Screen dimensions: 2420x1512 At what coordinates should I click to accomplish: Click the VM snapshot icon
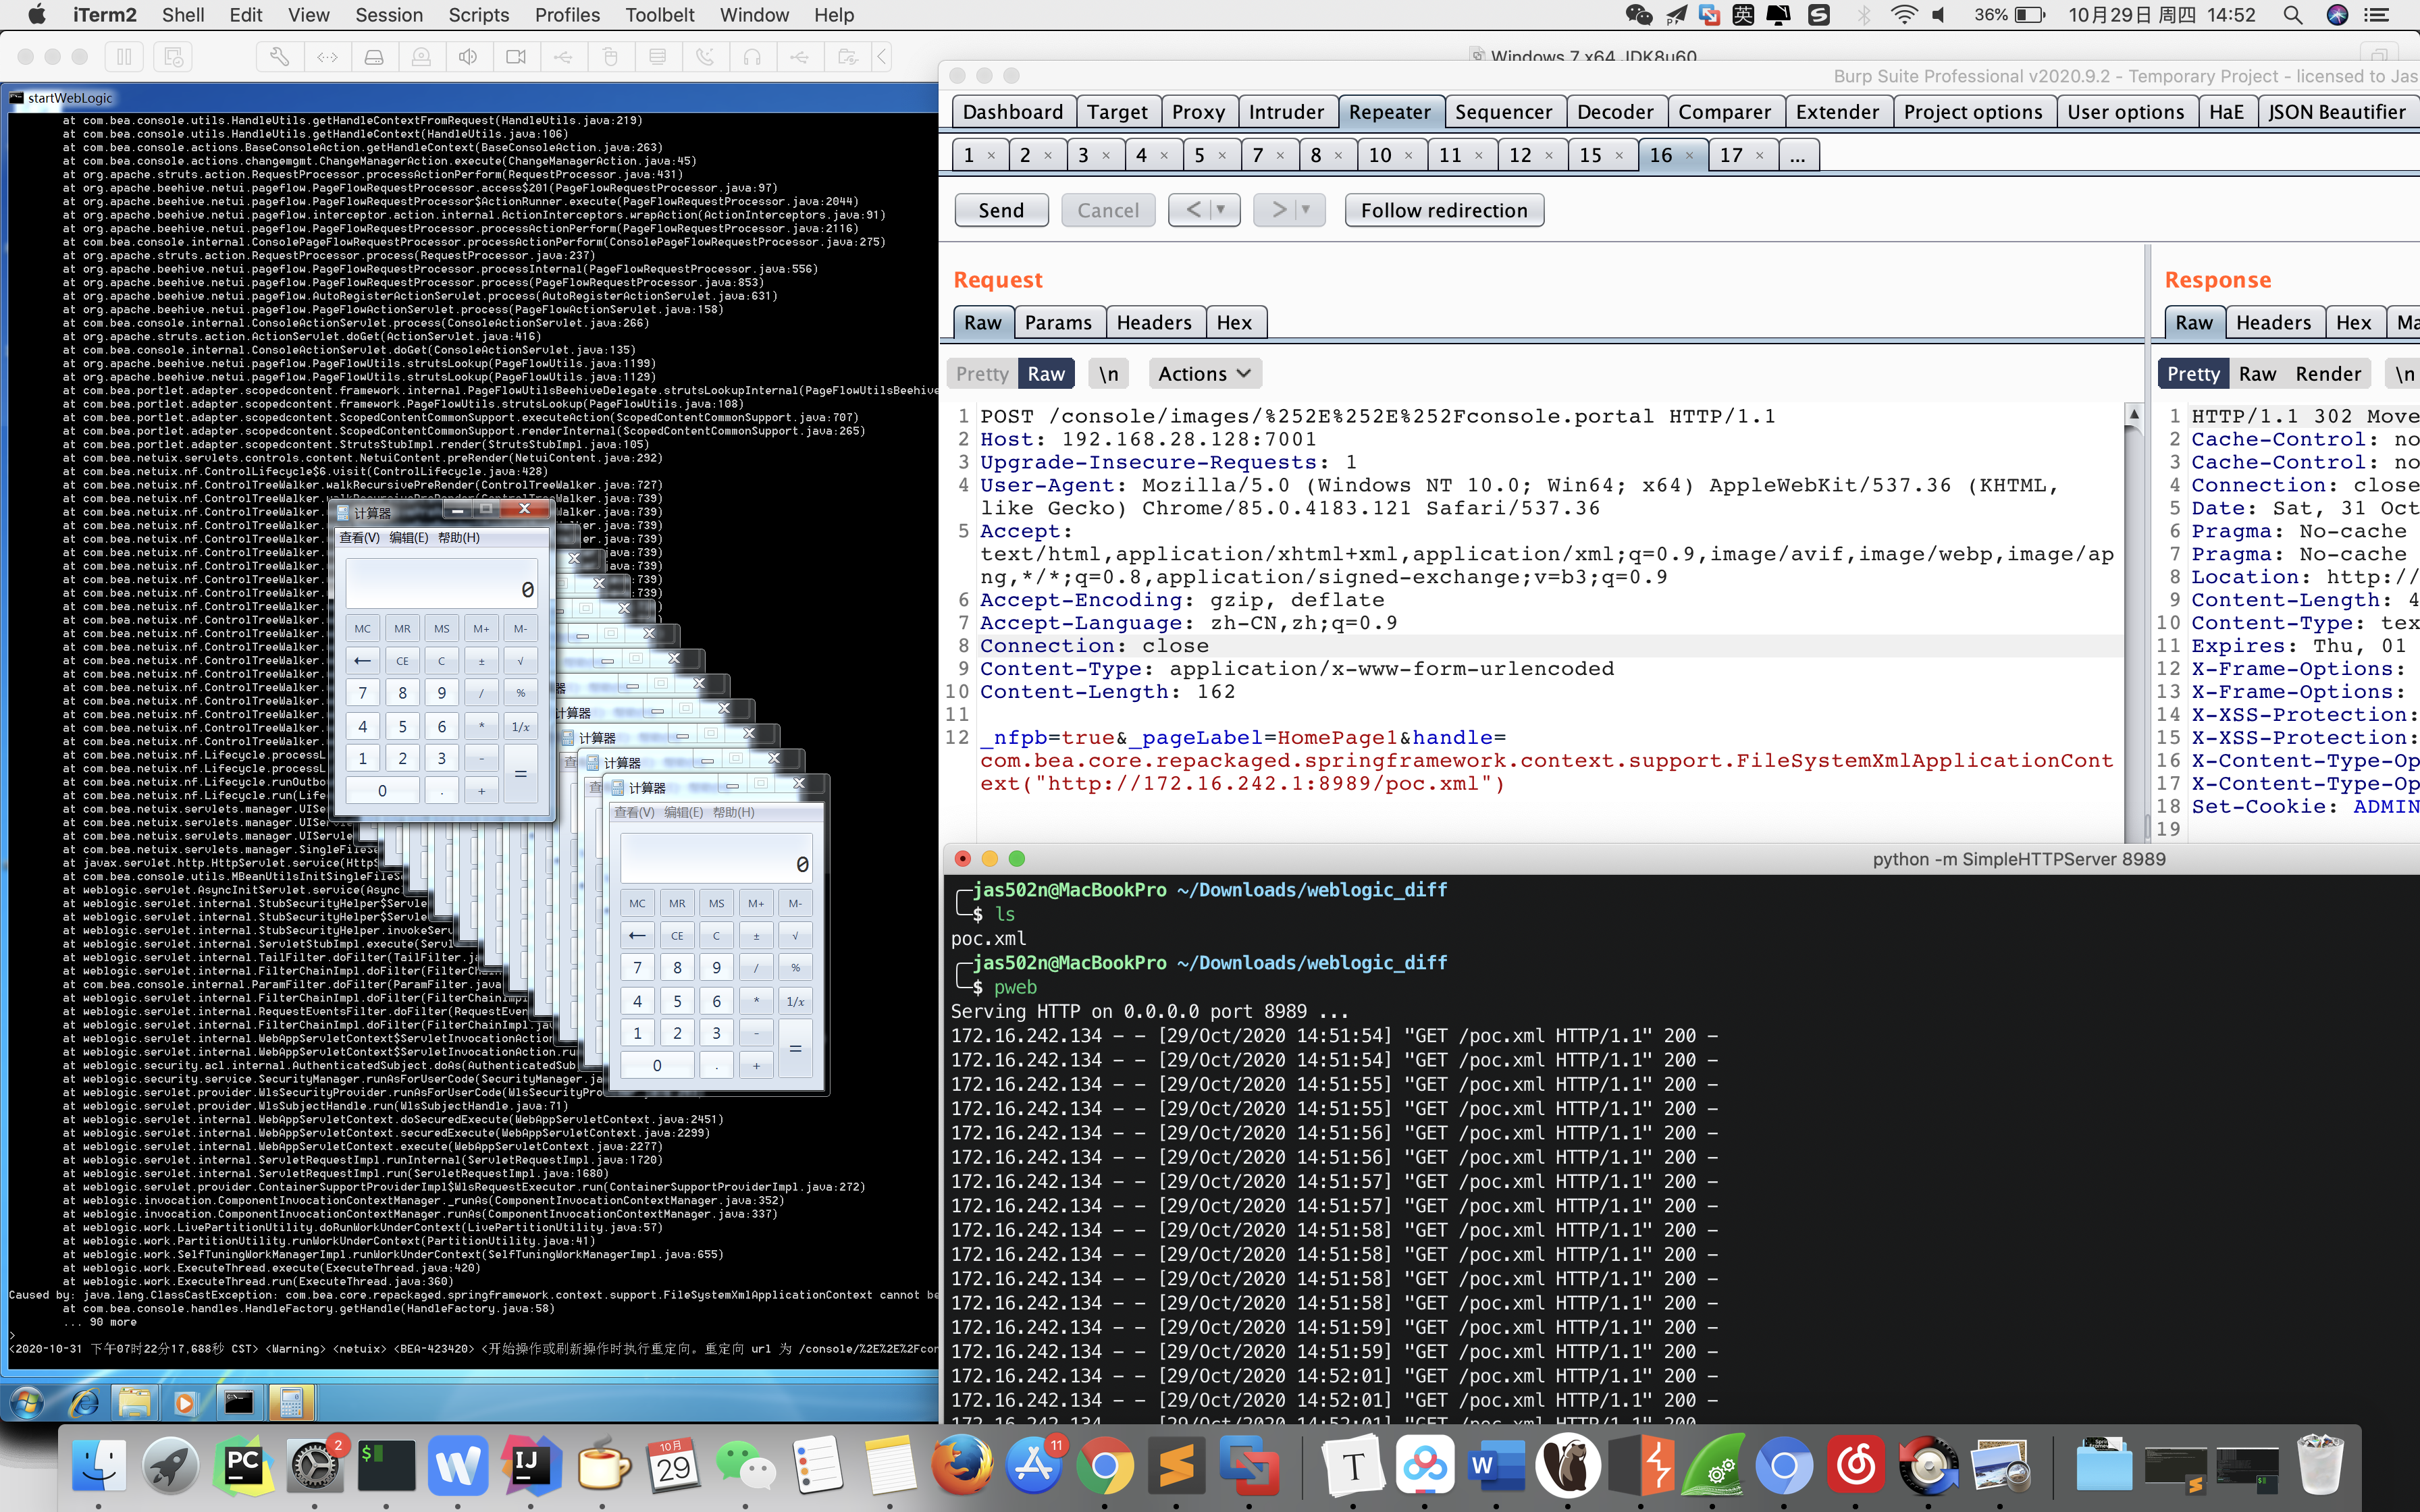pos(173,57)
